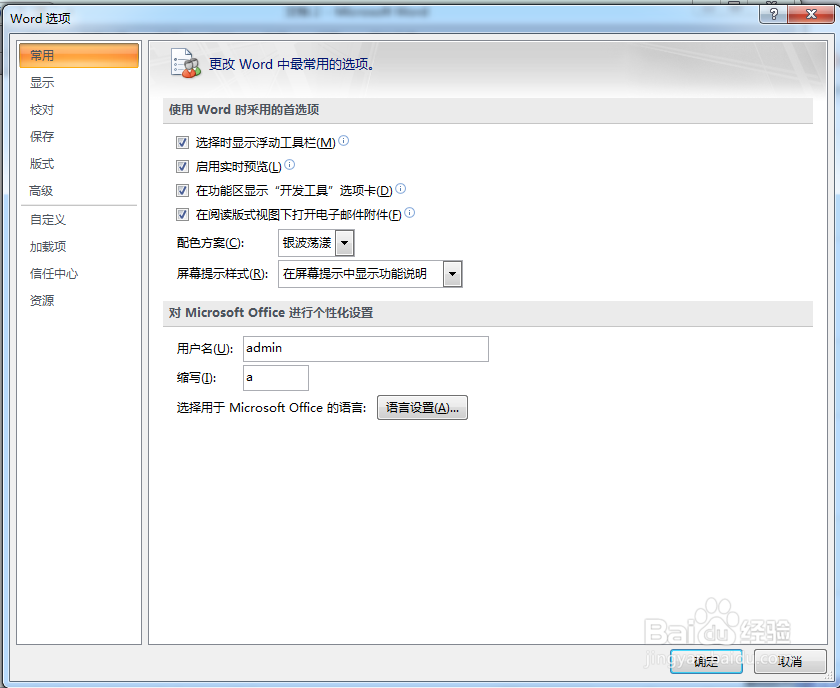Go to the 信任中心 category
Viewport: 840px width, 688px height.
pyautogui.click(x=79, y=274)
